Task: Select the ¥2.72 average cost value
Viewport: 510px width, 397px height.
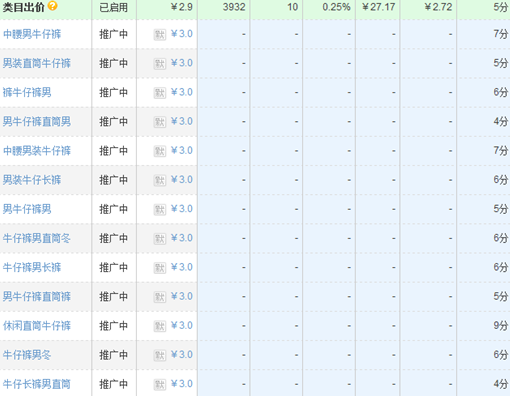Action: click(x=438, y=7)
